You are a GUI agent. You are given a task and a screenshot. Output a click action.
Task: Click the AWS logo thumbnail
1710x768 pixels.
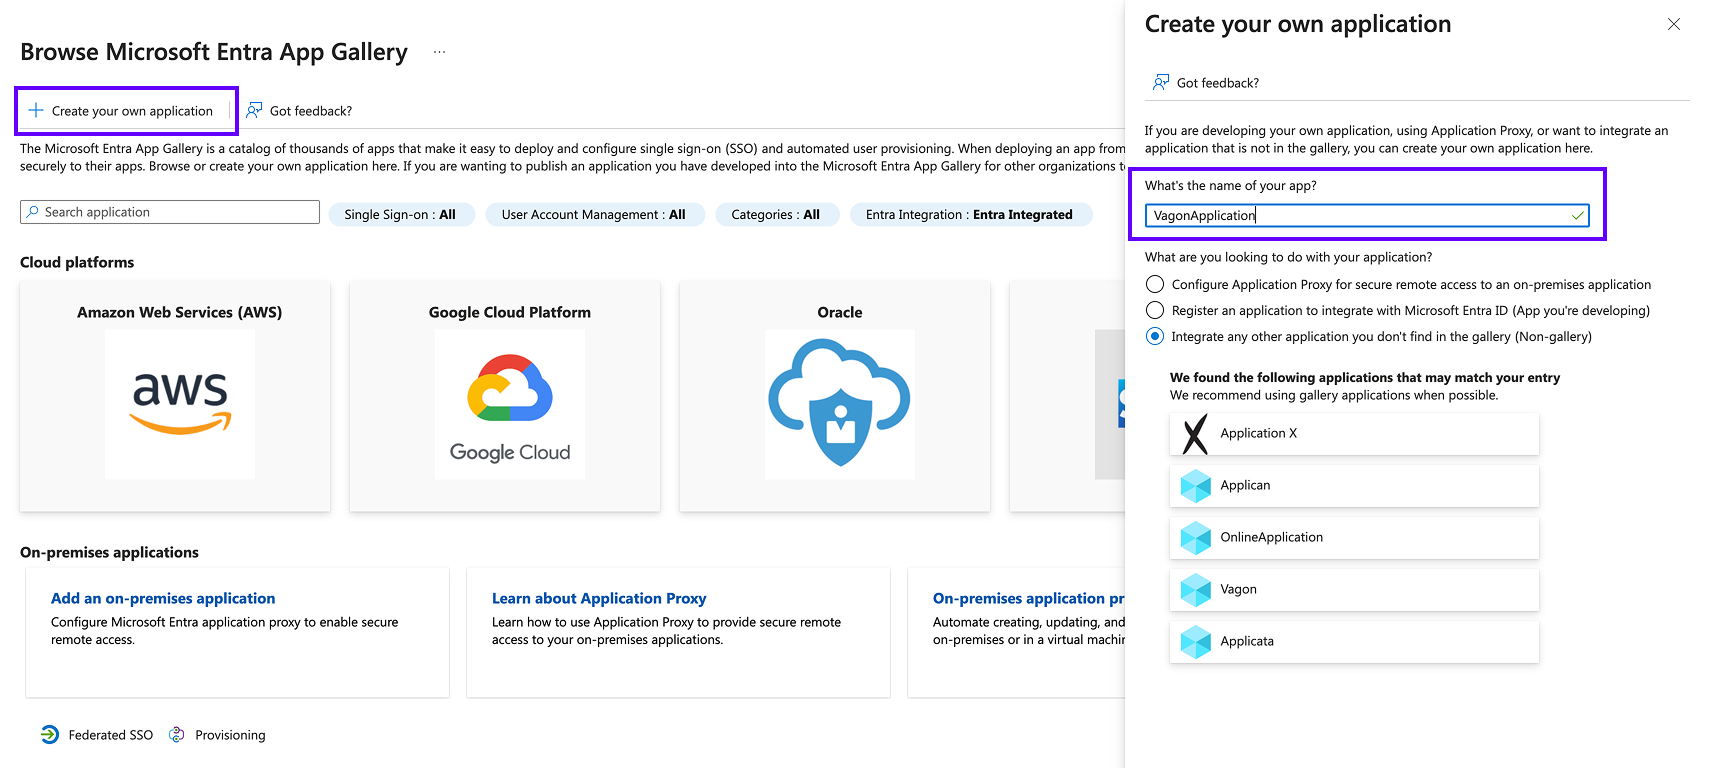180,404
